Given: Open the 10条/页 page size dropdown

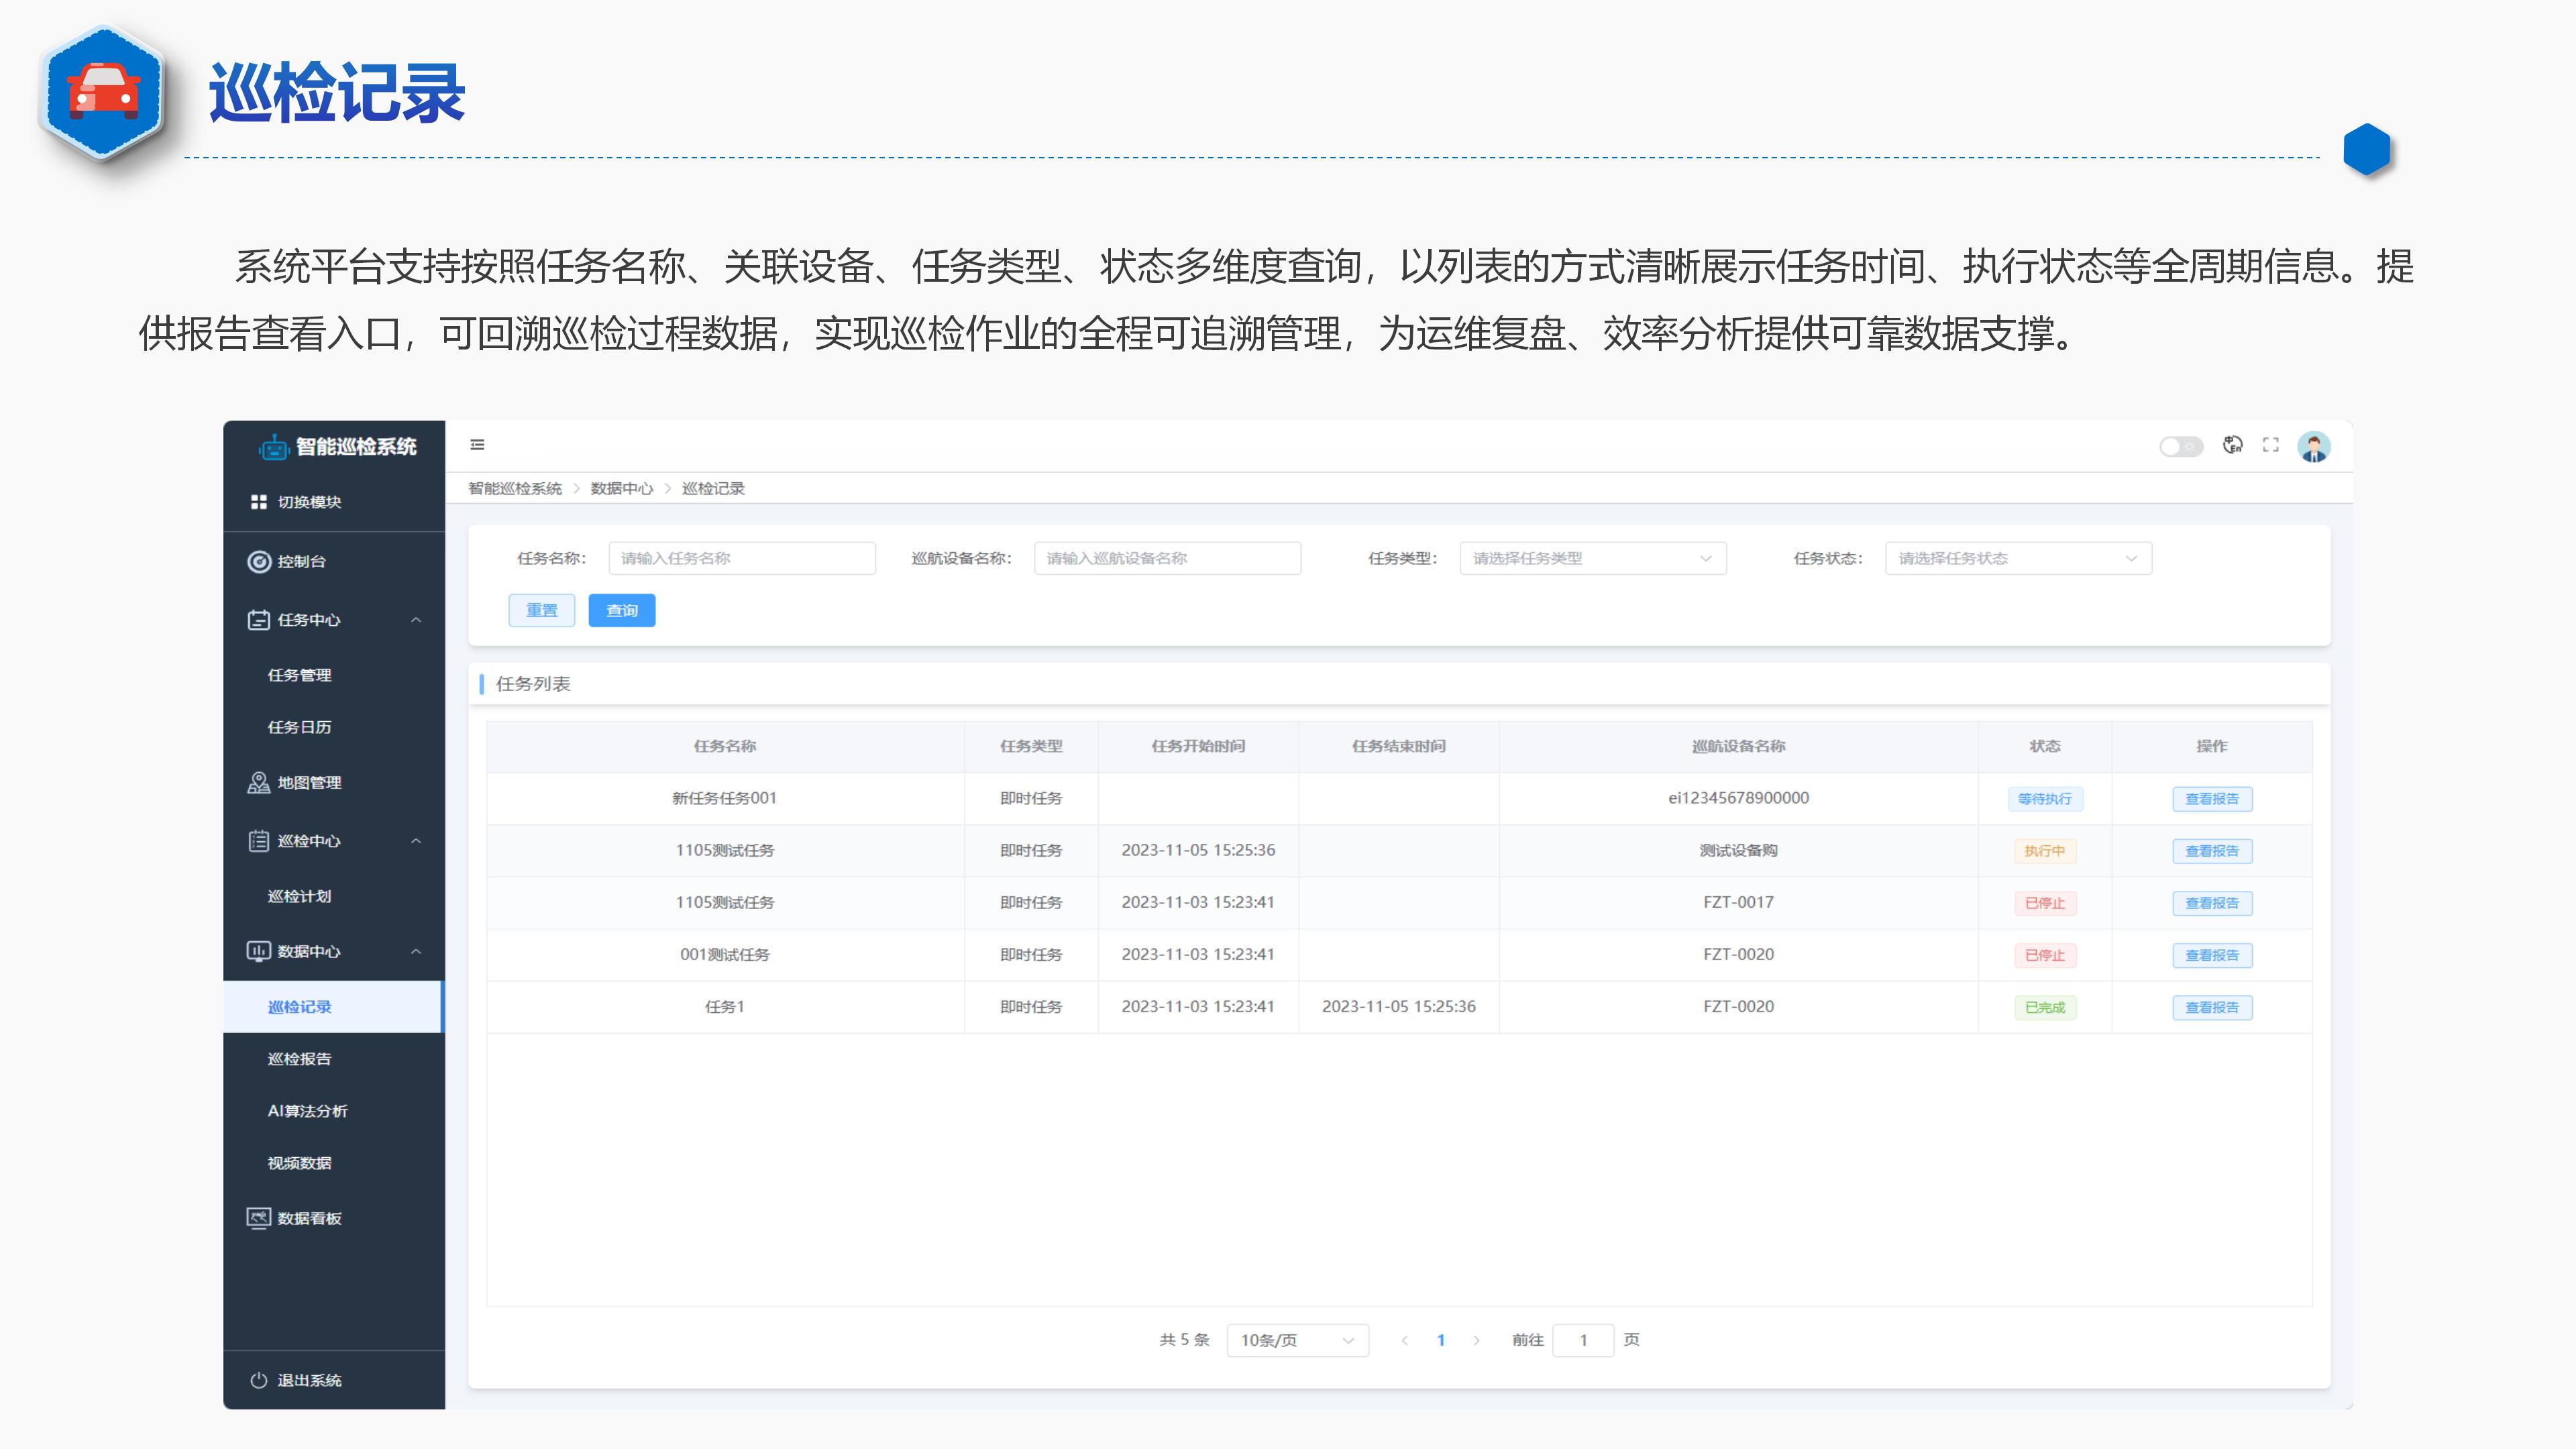Looking at the screenshot, I should pos(1297,1340).
